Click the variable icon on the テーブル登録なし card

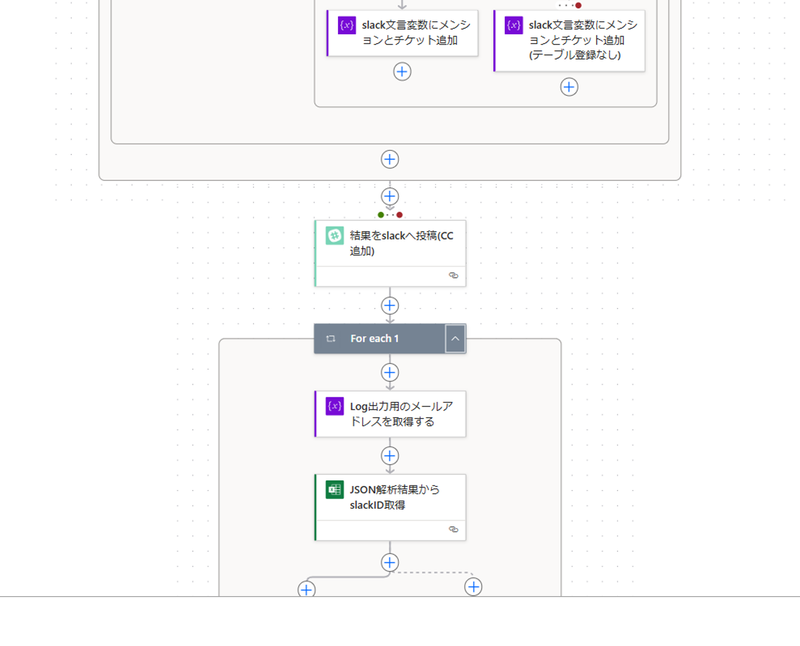click(514, 25)
